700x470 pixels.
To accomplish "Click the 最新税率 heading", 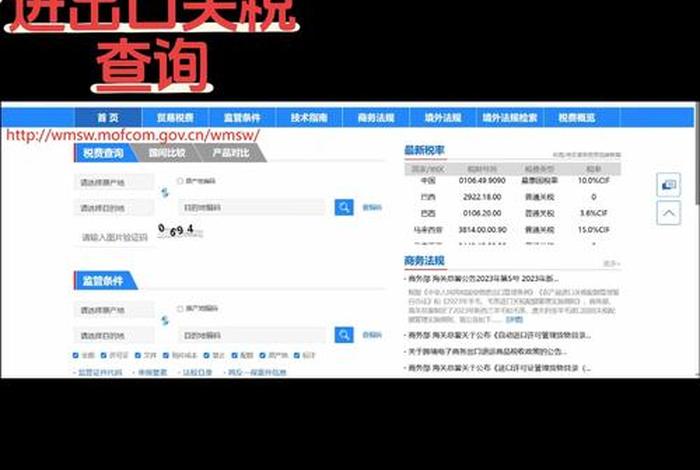I will point(424,150).
